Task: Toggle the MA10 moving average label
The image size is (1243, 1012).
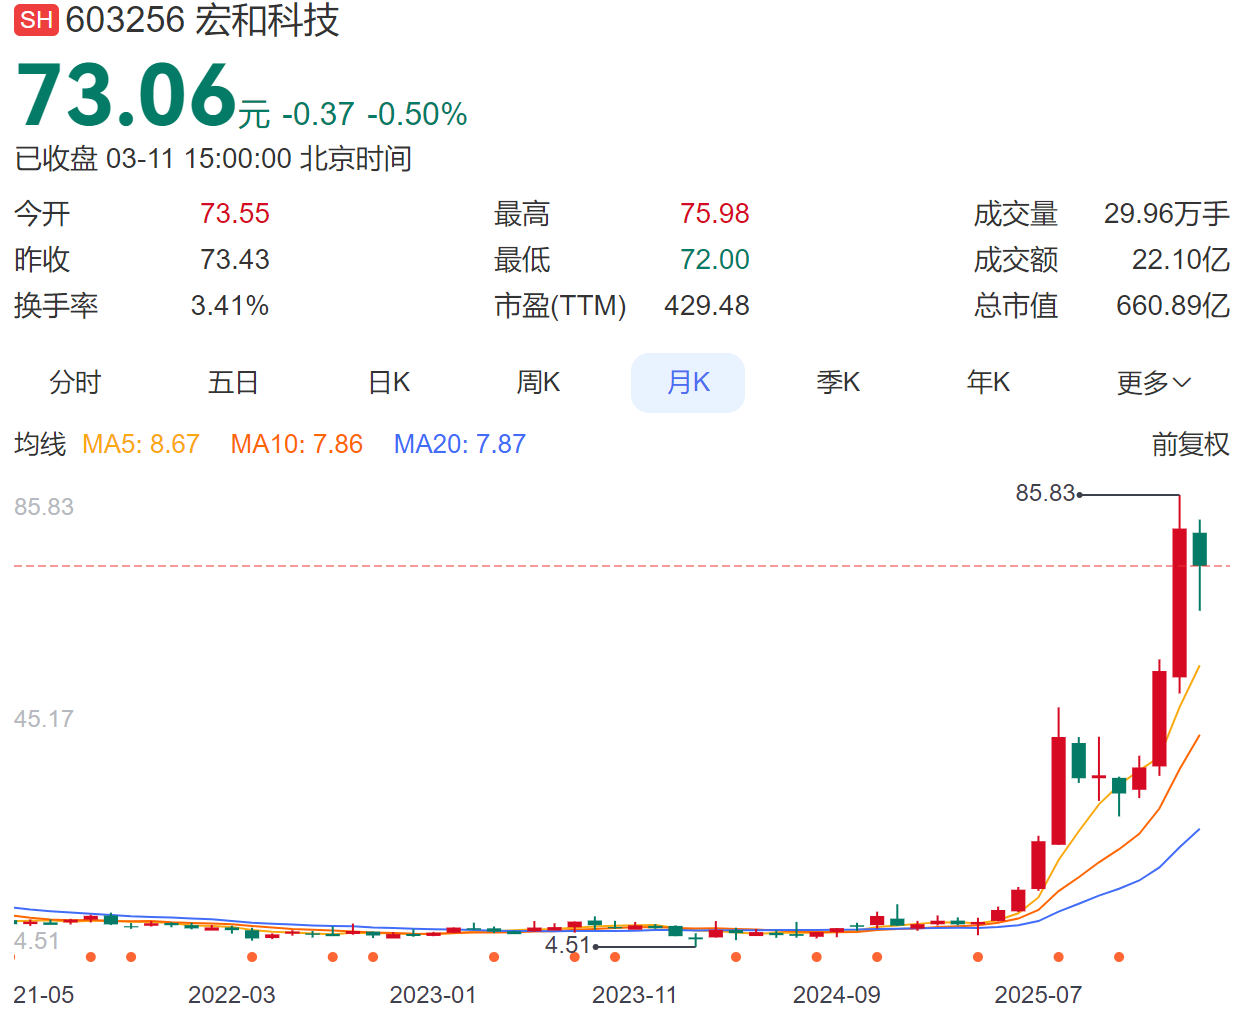Action: [297, 444]
